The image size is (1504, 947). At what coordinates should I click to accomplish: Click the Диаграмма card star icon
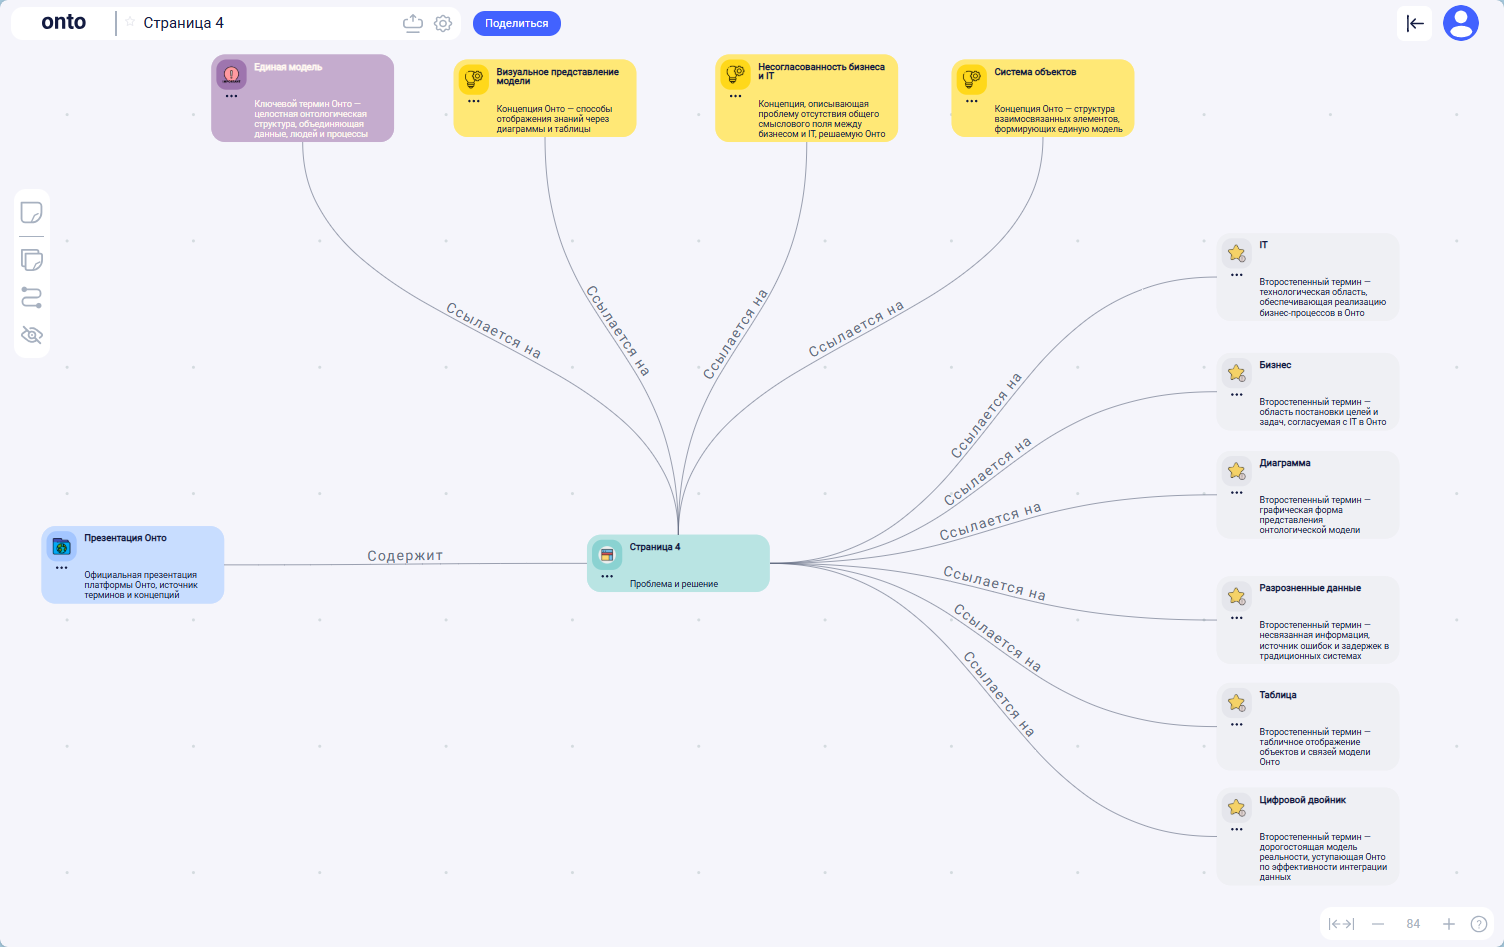tap(1237, 471)
